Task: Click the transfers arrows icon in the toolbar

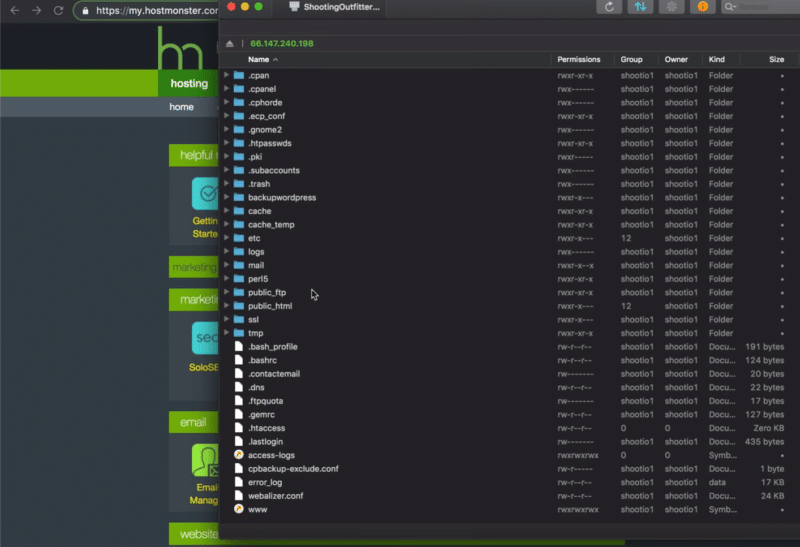Action: (640, 7)
